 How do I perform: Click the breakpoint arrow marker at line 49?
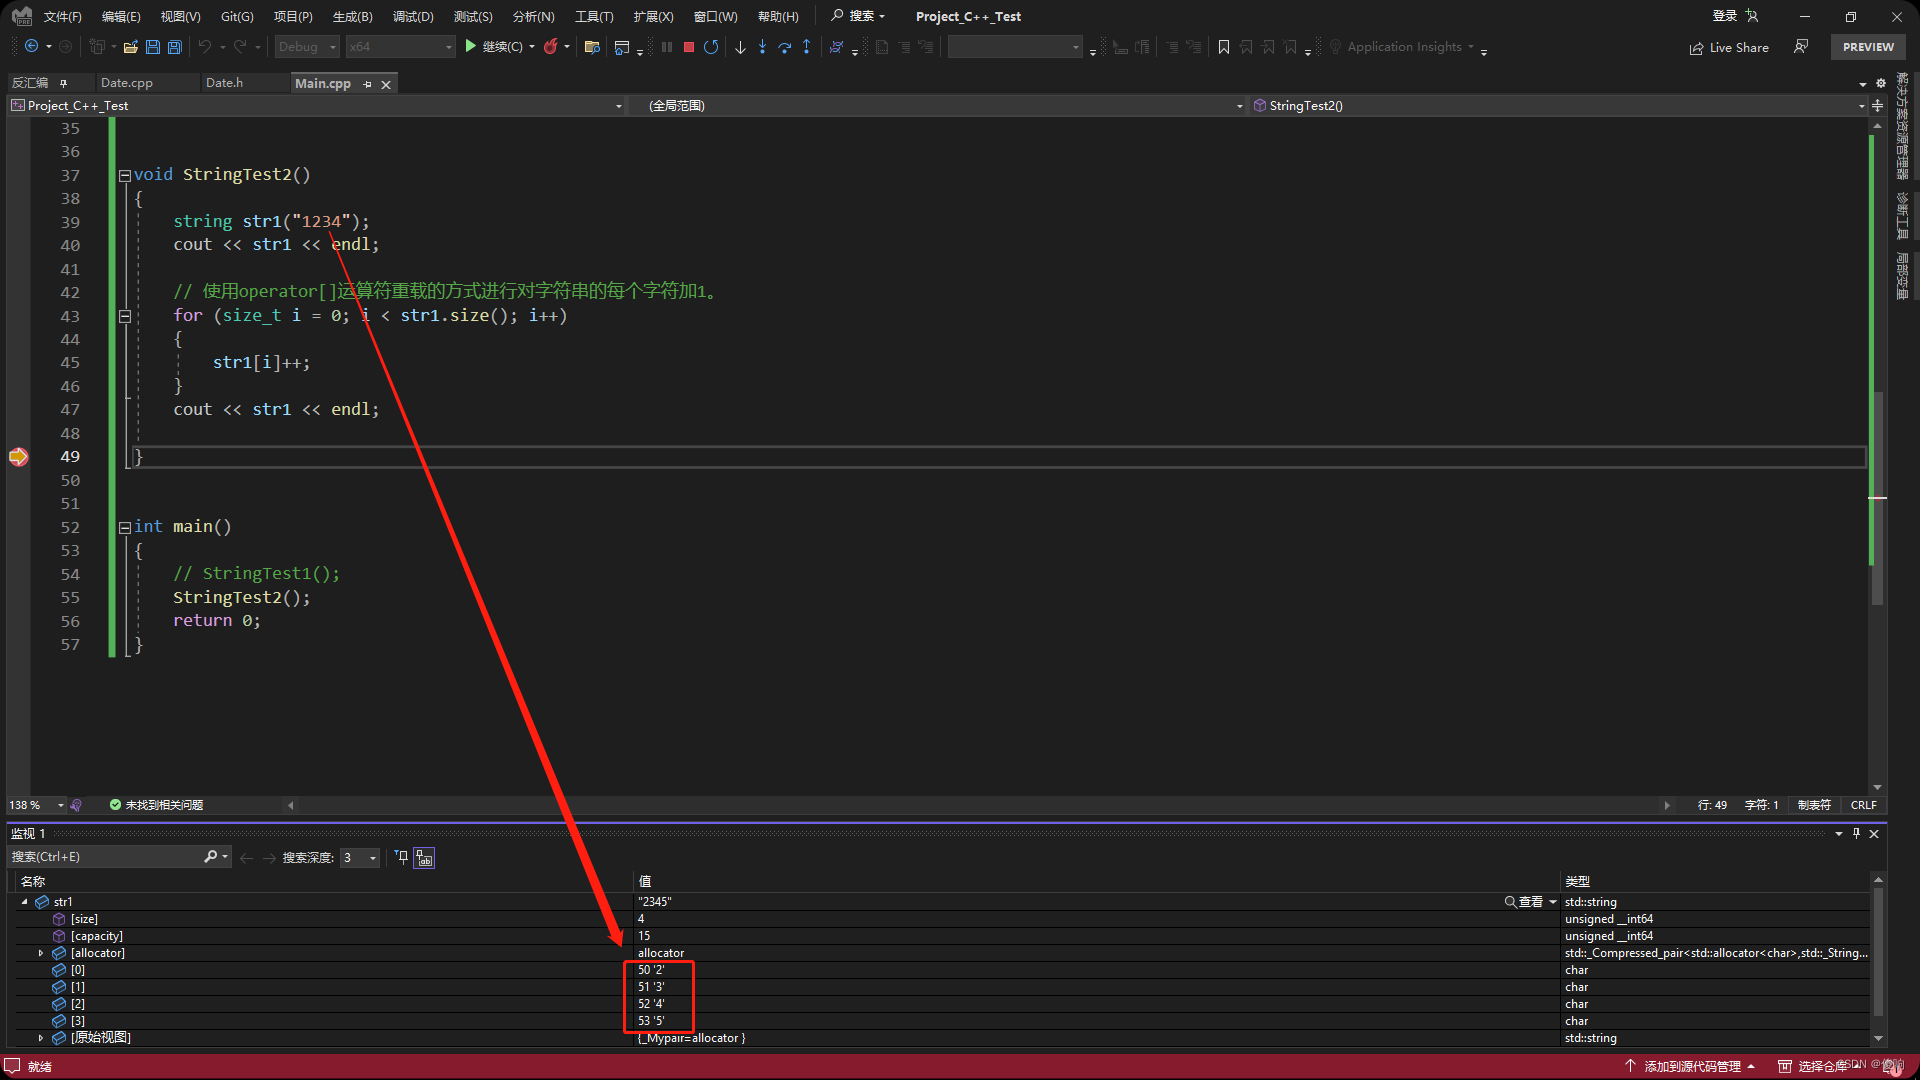tap(19, 457)
